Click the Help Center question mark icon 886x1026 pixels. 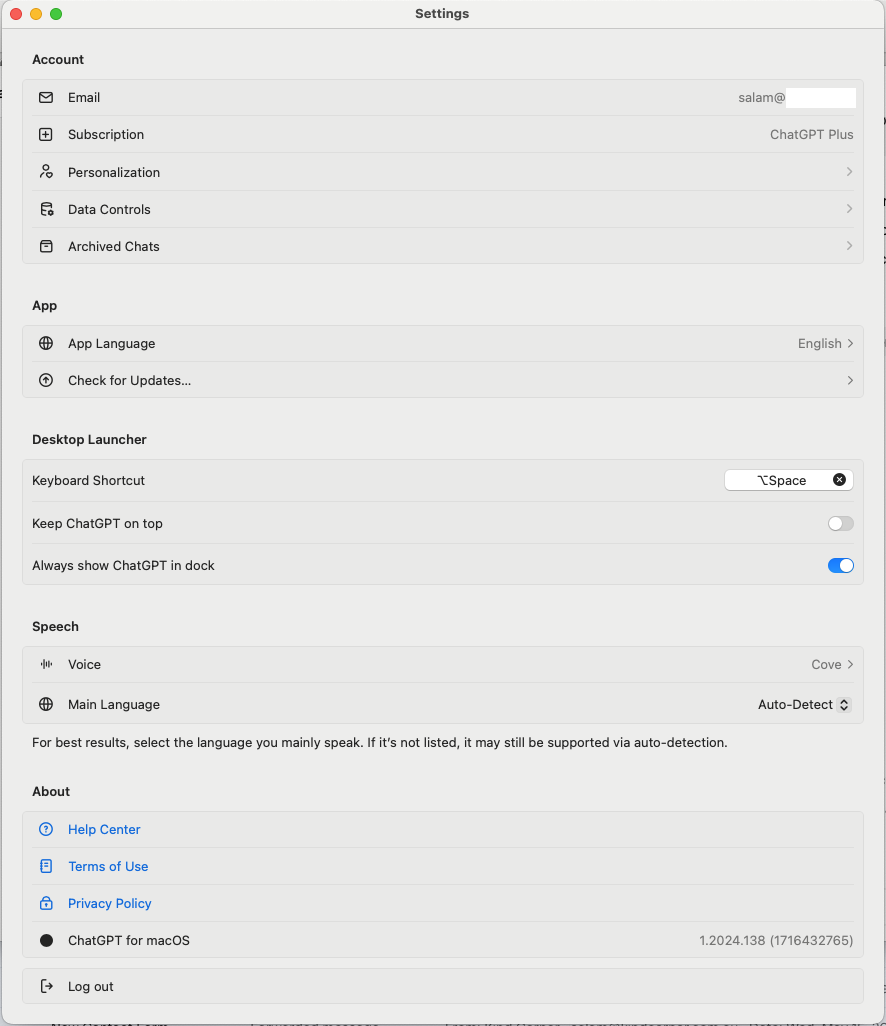(46, 829)
